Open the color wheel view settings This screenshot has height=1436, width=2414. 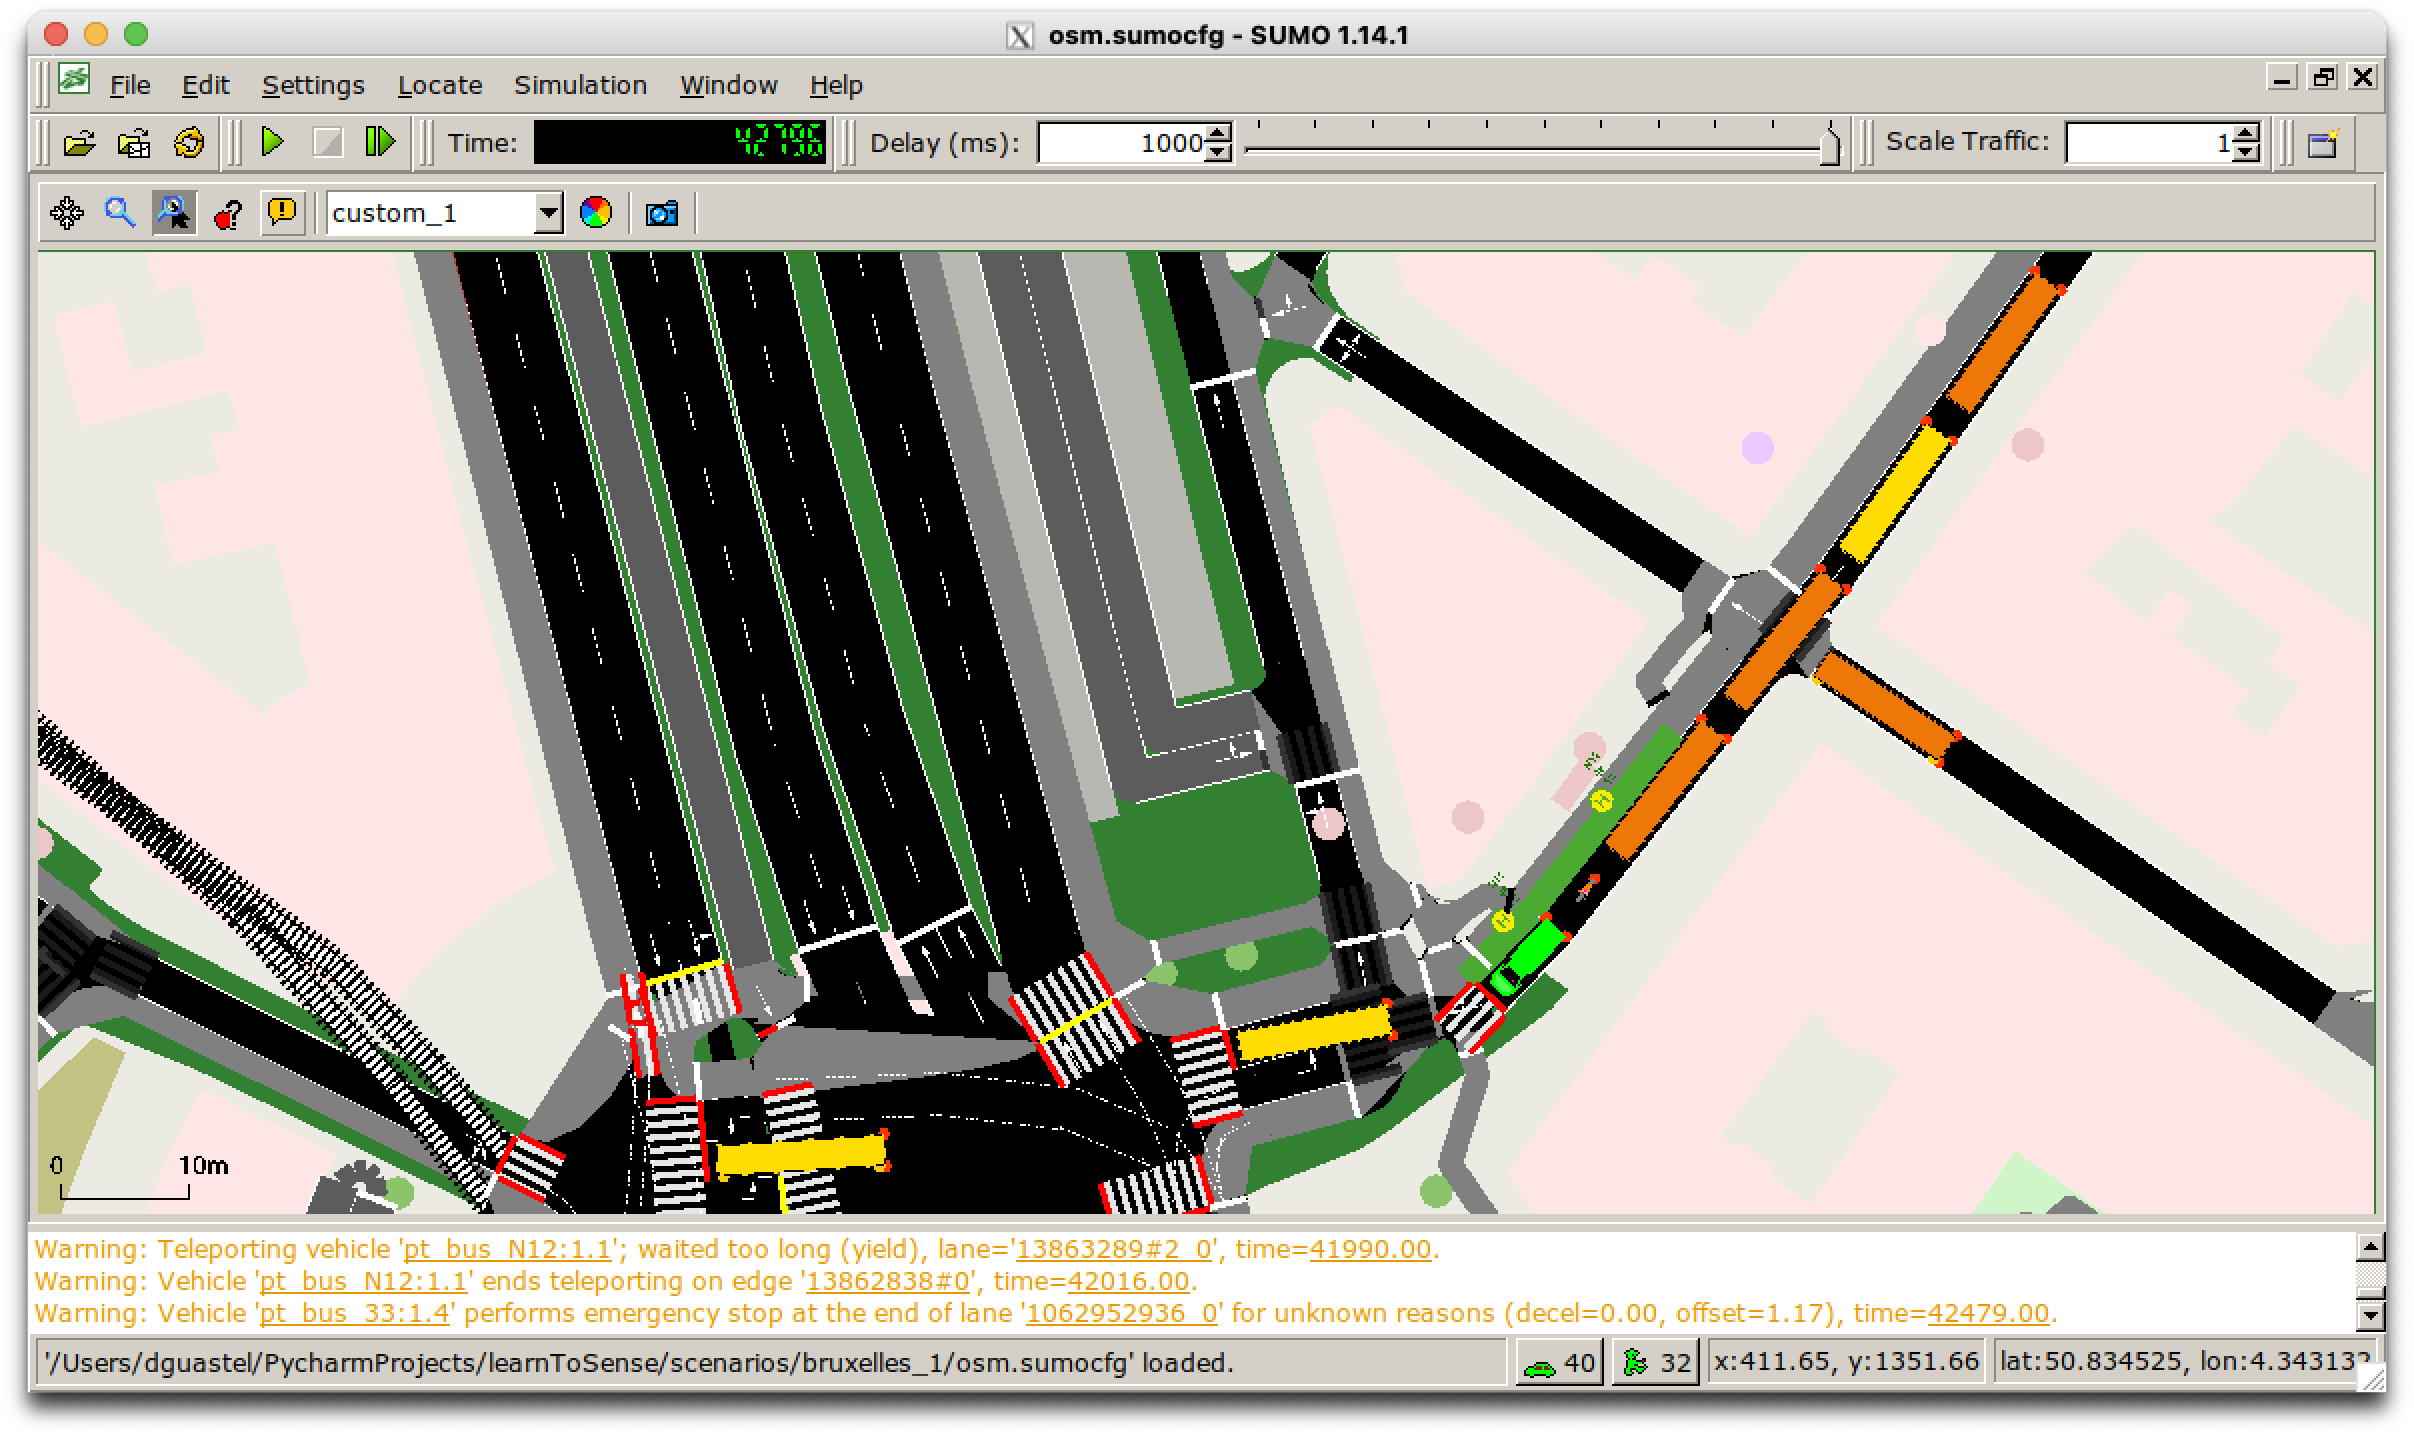coord(596,213)
